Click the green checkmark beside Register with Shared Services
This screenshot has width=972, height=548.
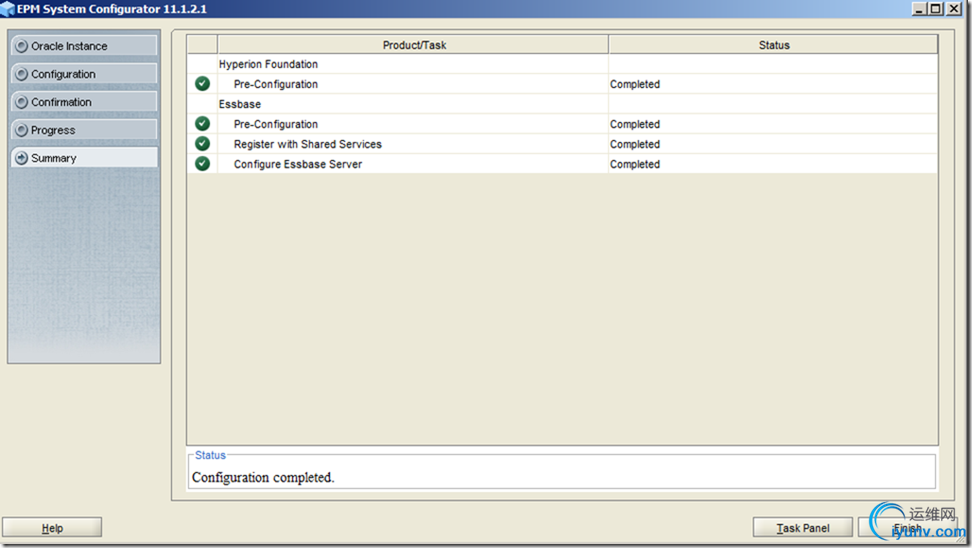click(x=202, y=144)
